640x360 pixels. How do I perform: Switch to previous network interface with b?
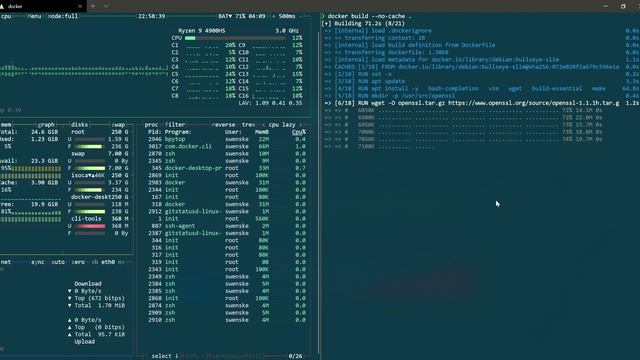95,262
